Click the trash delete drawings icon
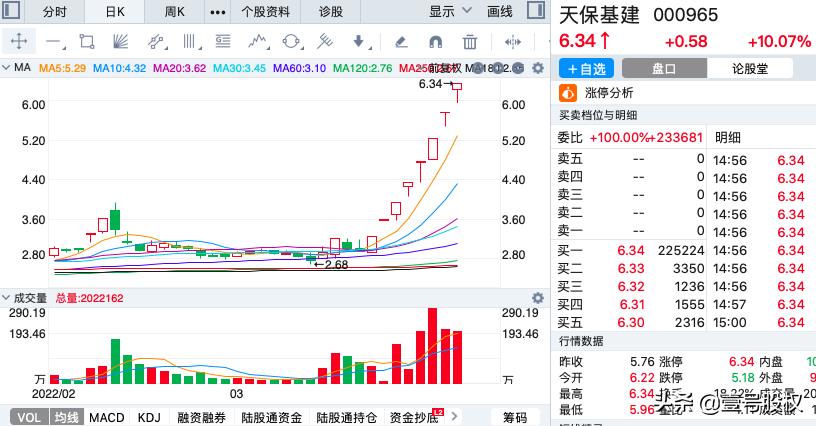The height and width of the screenshot is (426, 816). tap(470, 42)
